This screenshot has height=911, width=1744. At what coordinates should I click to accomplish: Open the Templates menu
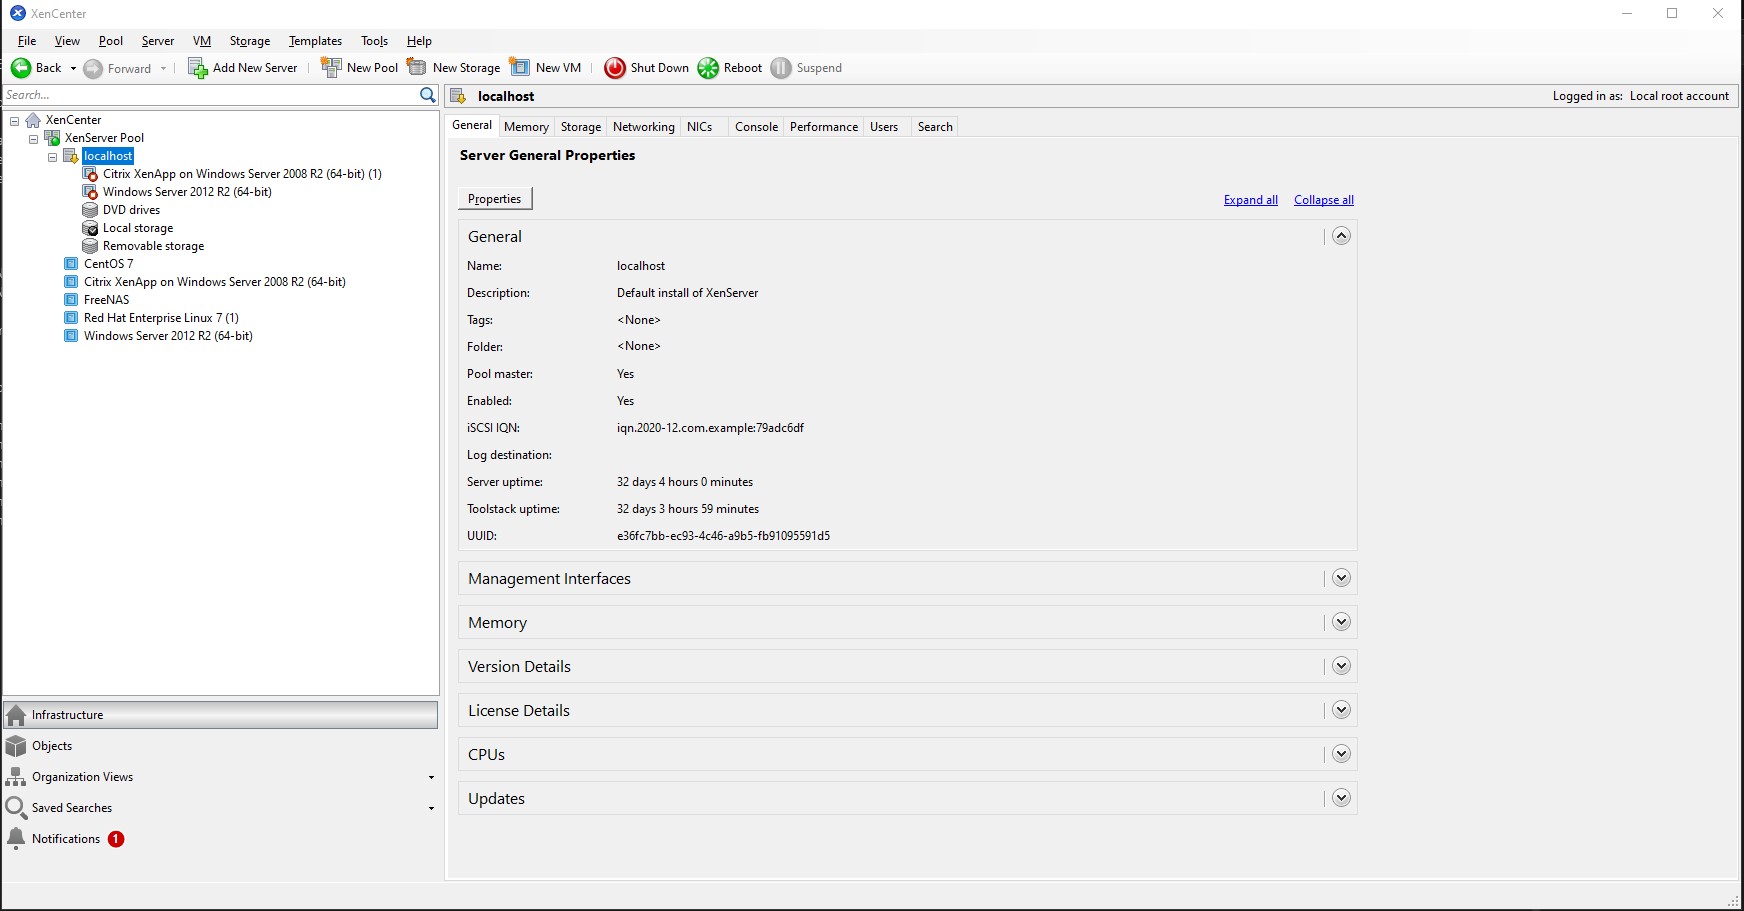point(315,41)
